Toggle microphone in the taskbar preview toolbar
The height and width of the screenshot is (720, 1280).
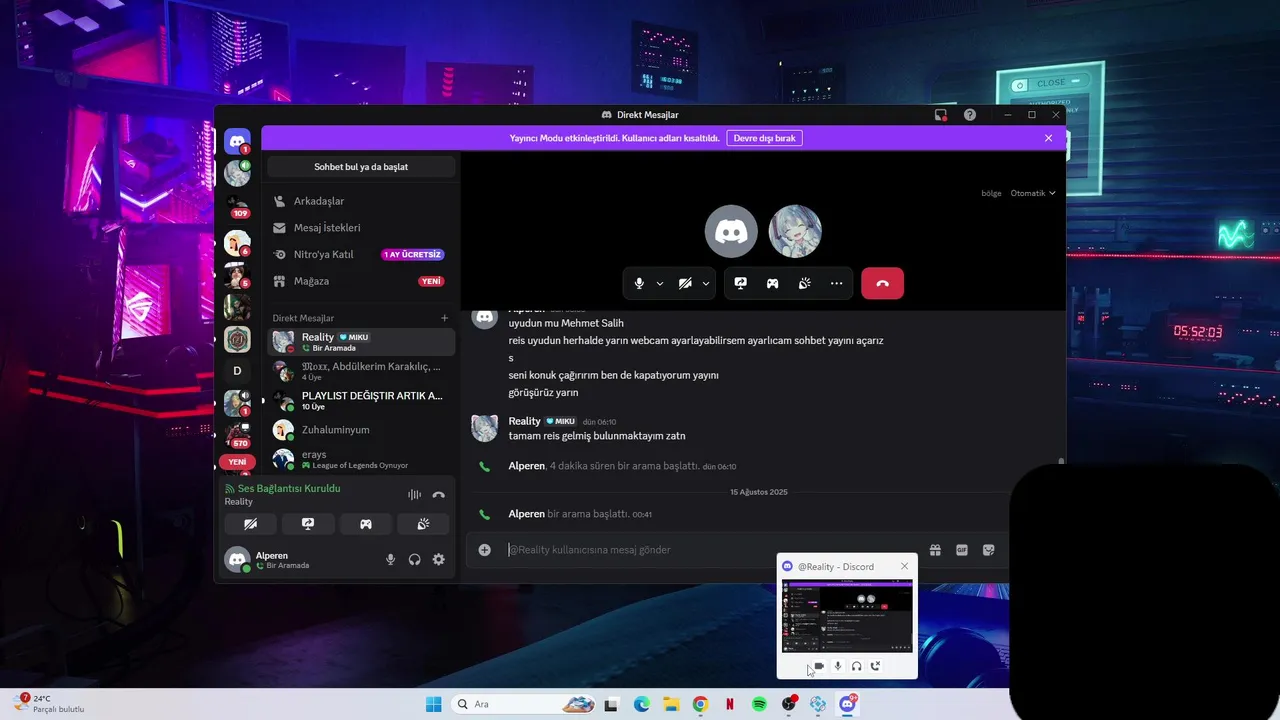pyautogui.click(x=838, y=666)
